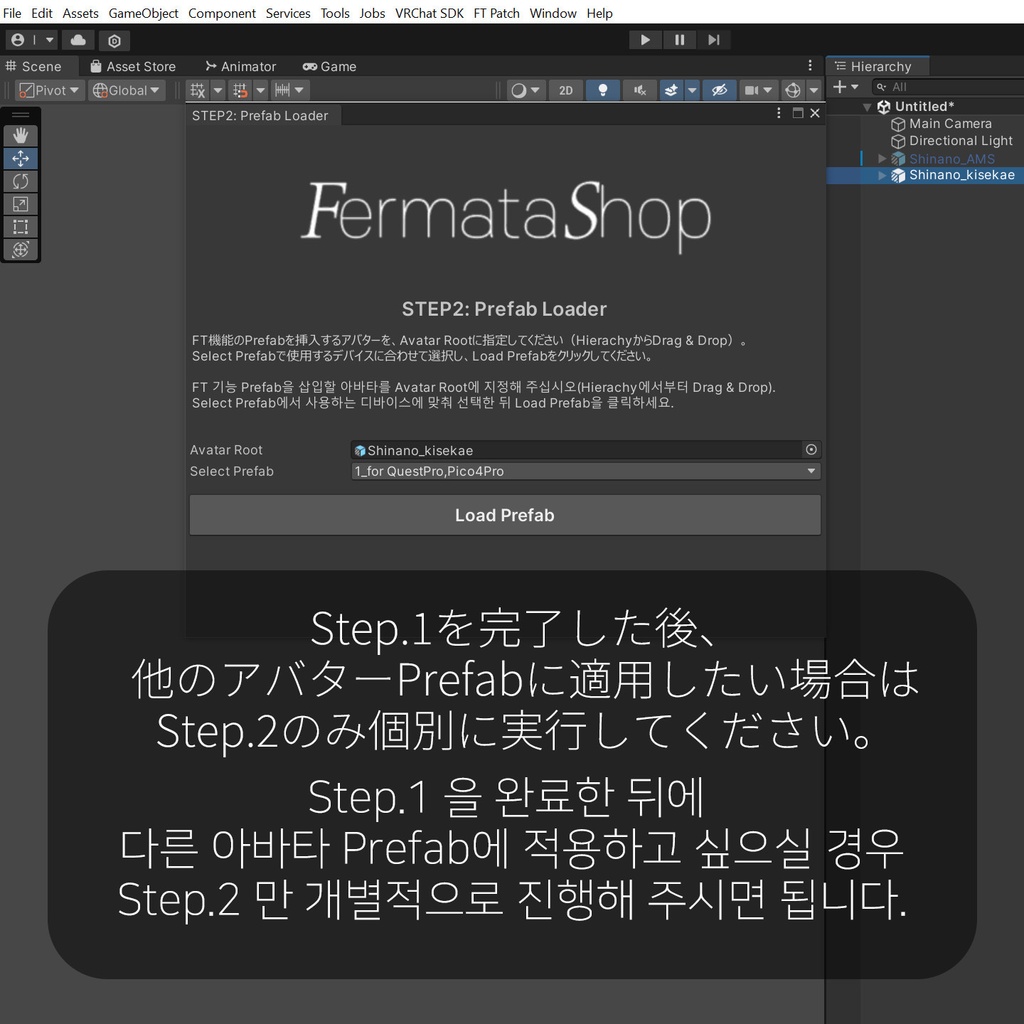Open the Select Prefab dropdown
Image resolution: width=1024 pixels, height=1024 pixels.
click(x=585, y=471)
